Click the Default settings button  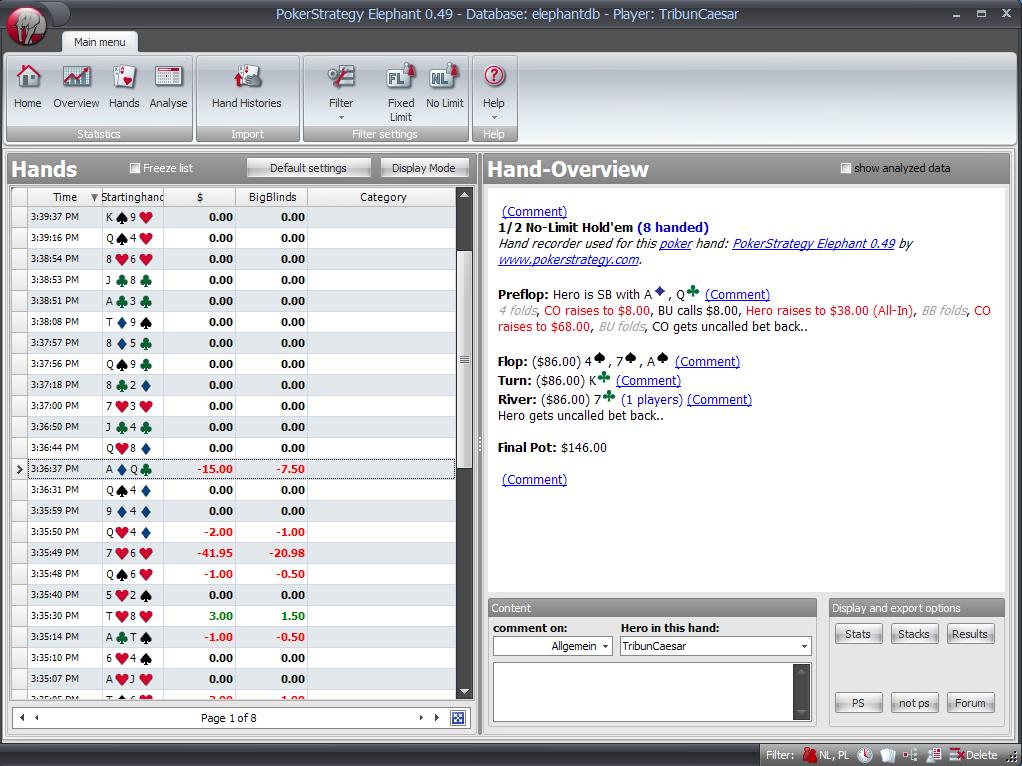click(308, 168)
